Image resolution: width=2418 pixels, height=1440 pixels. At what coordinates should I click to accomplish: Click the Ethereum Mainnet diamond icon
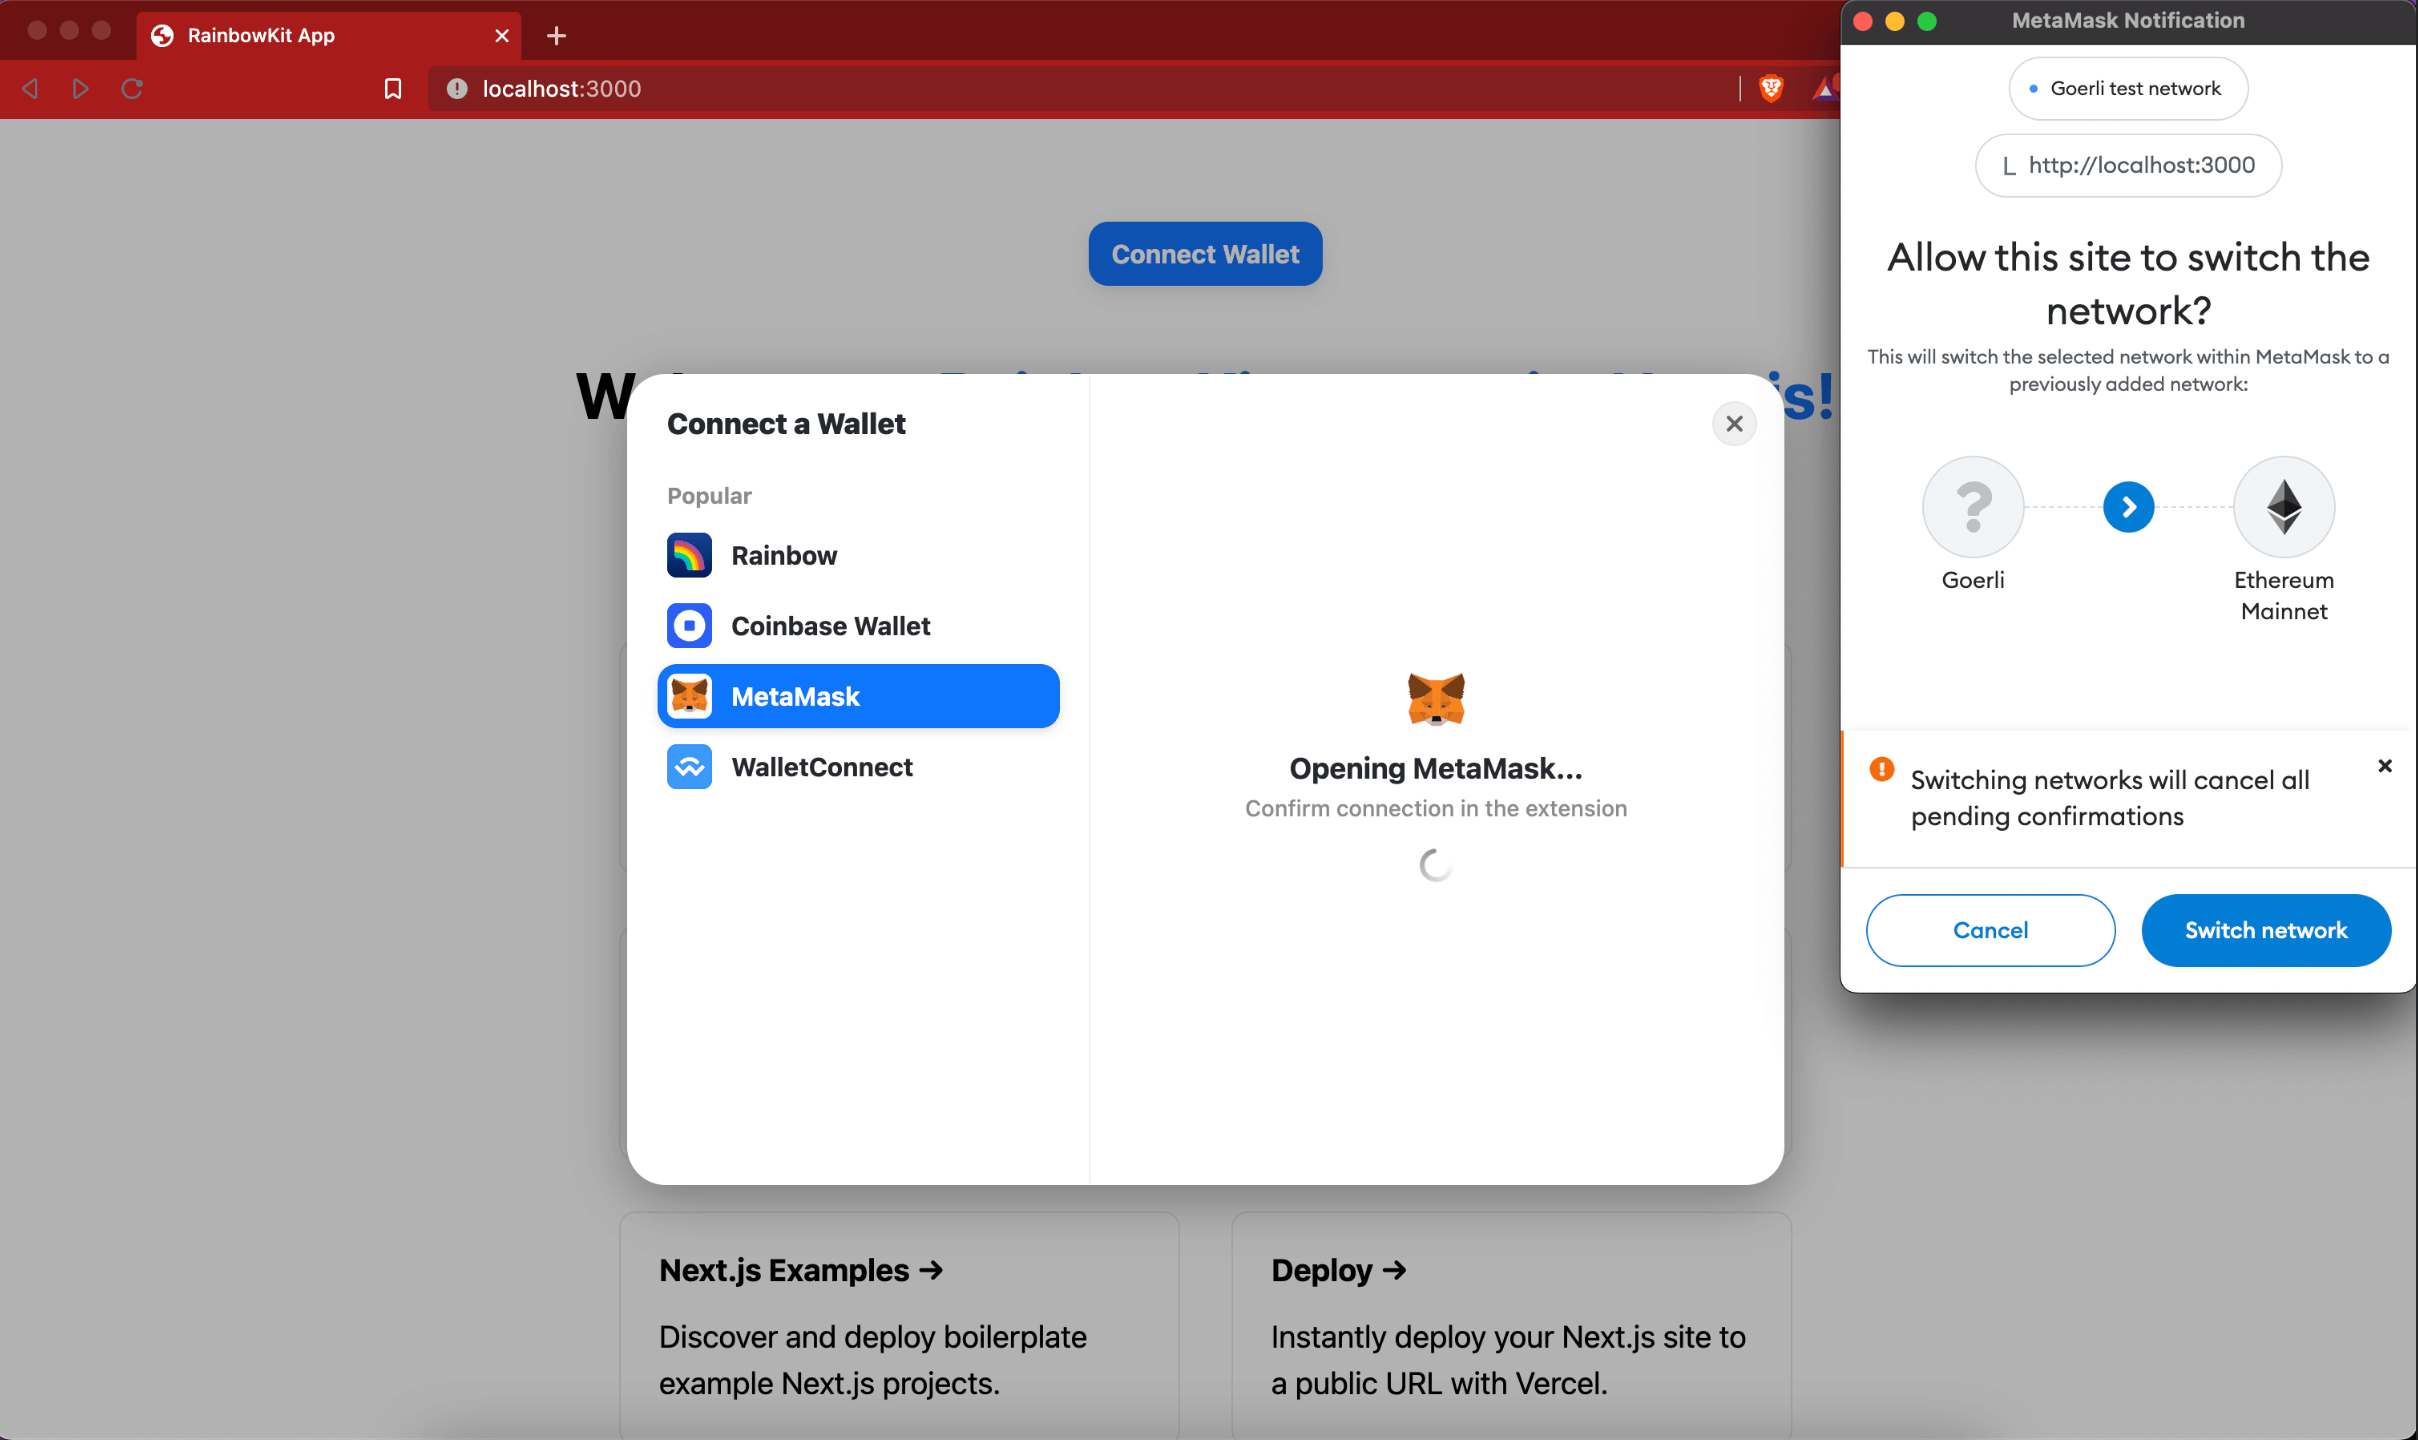coord(2284,507)
